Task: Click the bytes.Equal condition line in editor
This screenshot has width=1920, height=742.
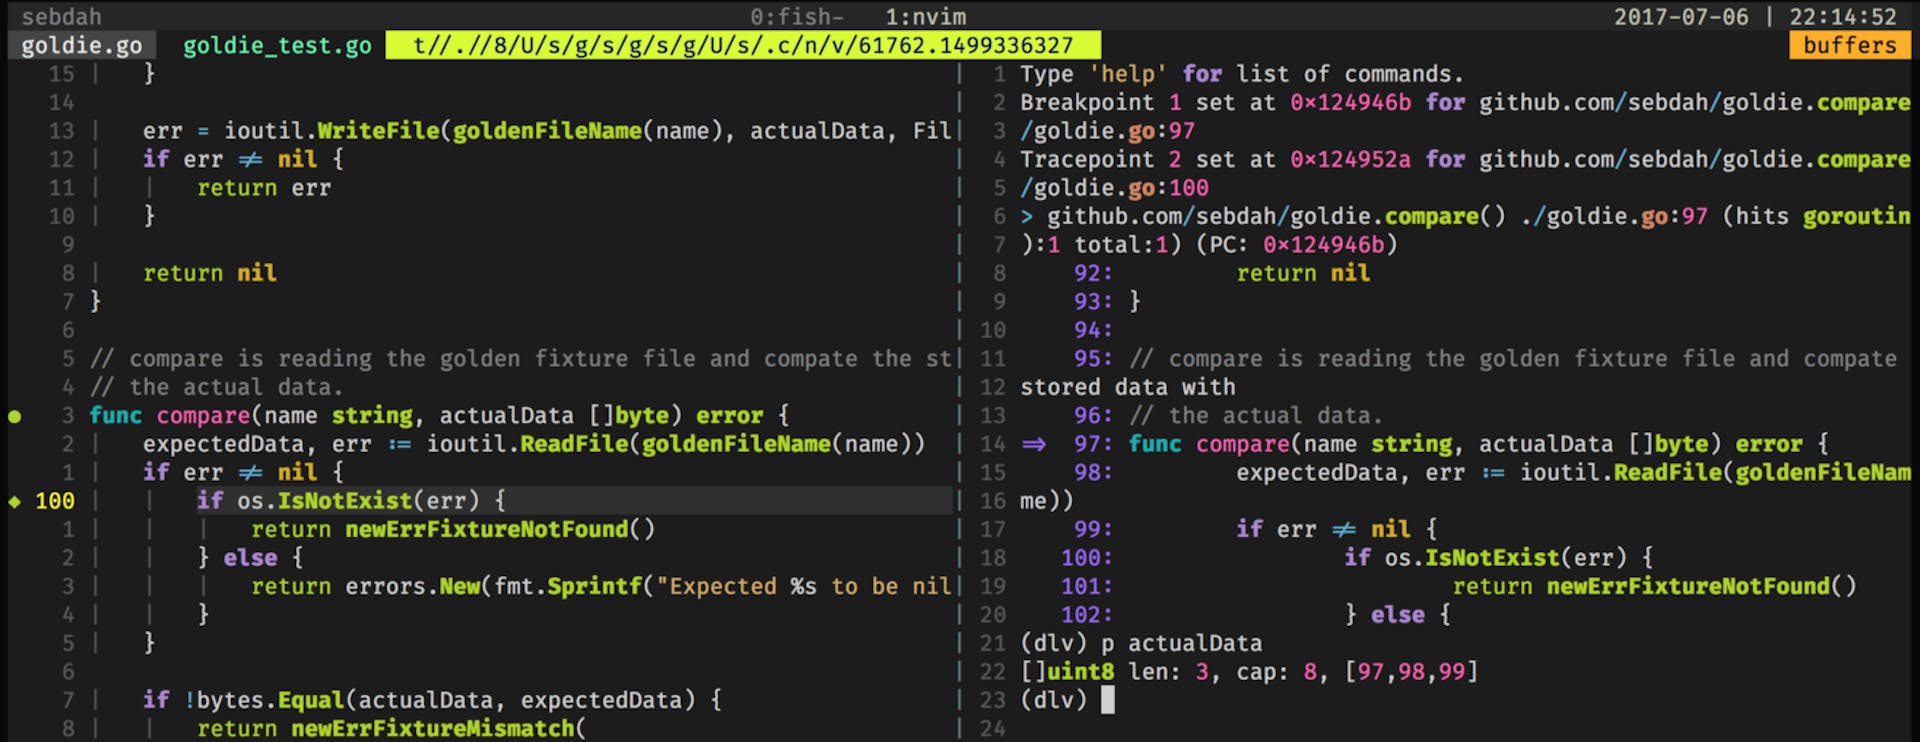Action: pyautogui.click(x=430, y=700)
